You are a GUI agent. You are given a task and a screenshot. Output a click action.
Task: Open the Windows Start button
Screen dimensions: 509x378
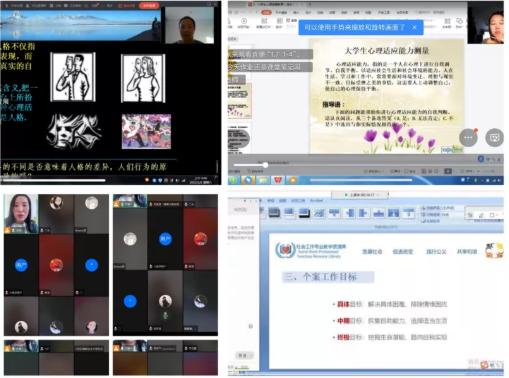[233, 180]
